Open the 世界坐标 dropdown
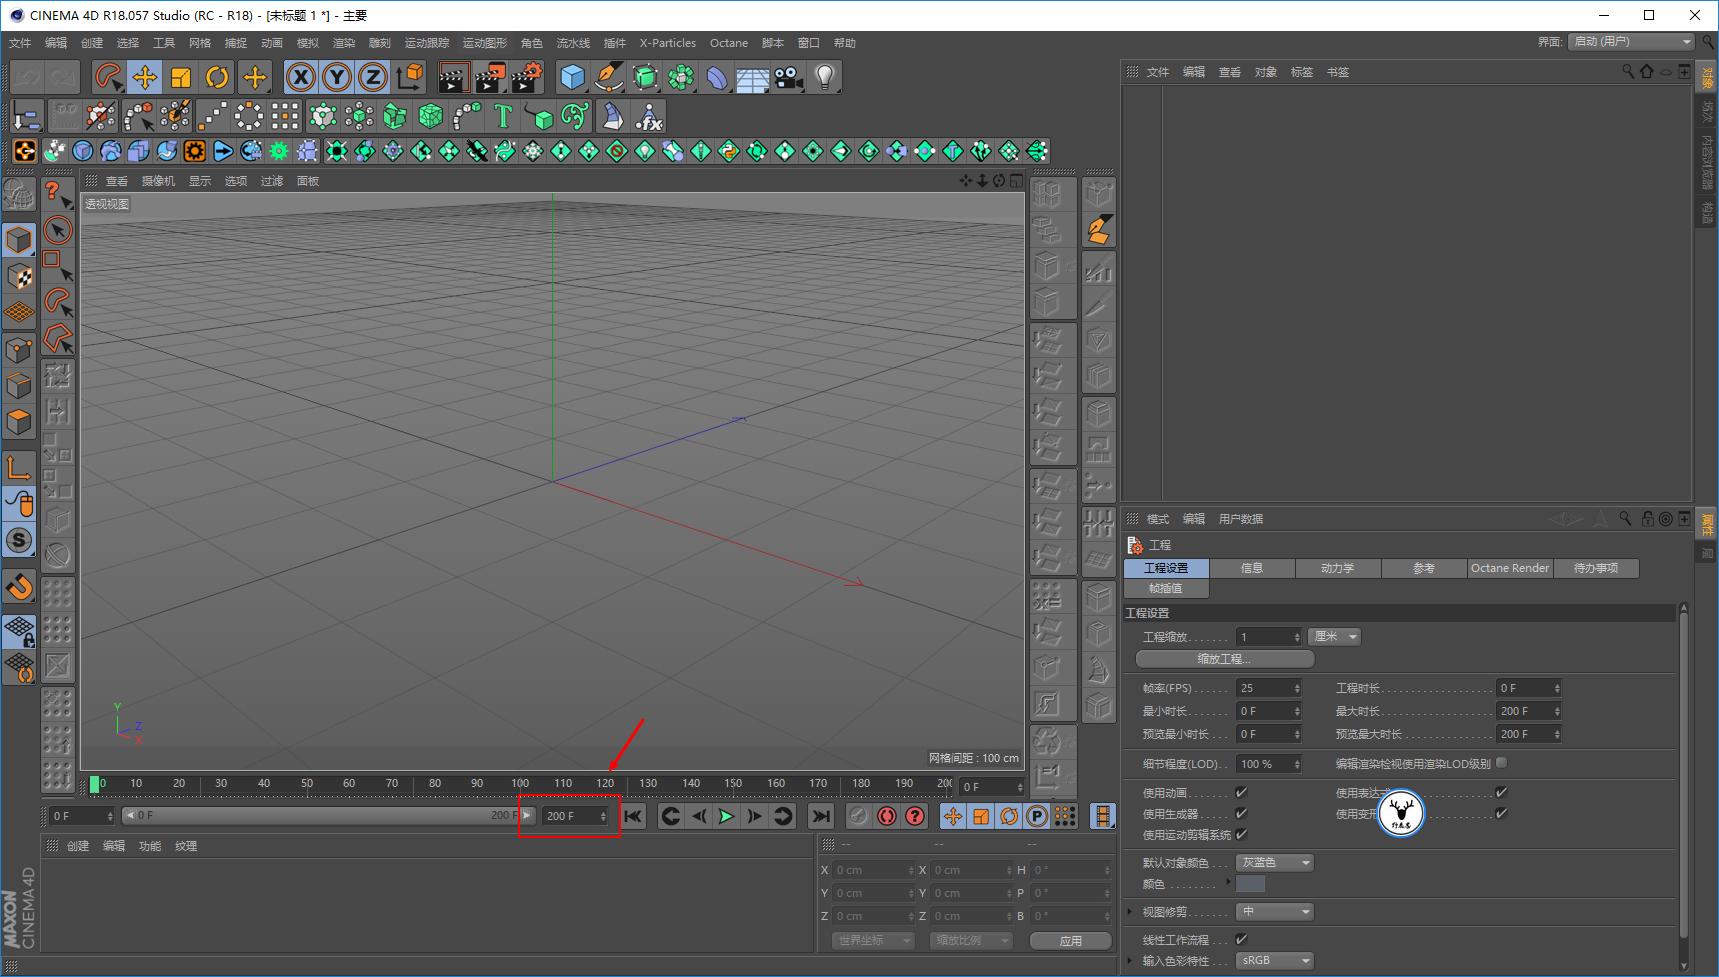This screenshot has width=1719, height=977. click(x=874, y=941)
